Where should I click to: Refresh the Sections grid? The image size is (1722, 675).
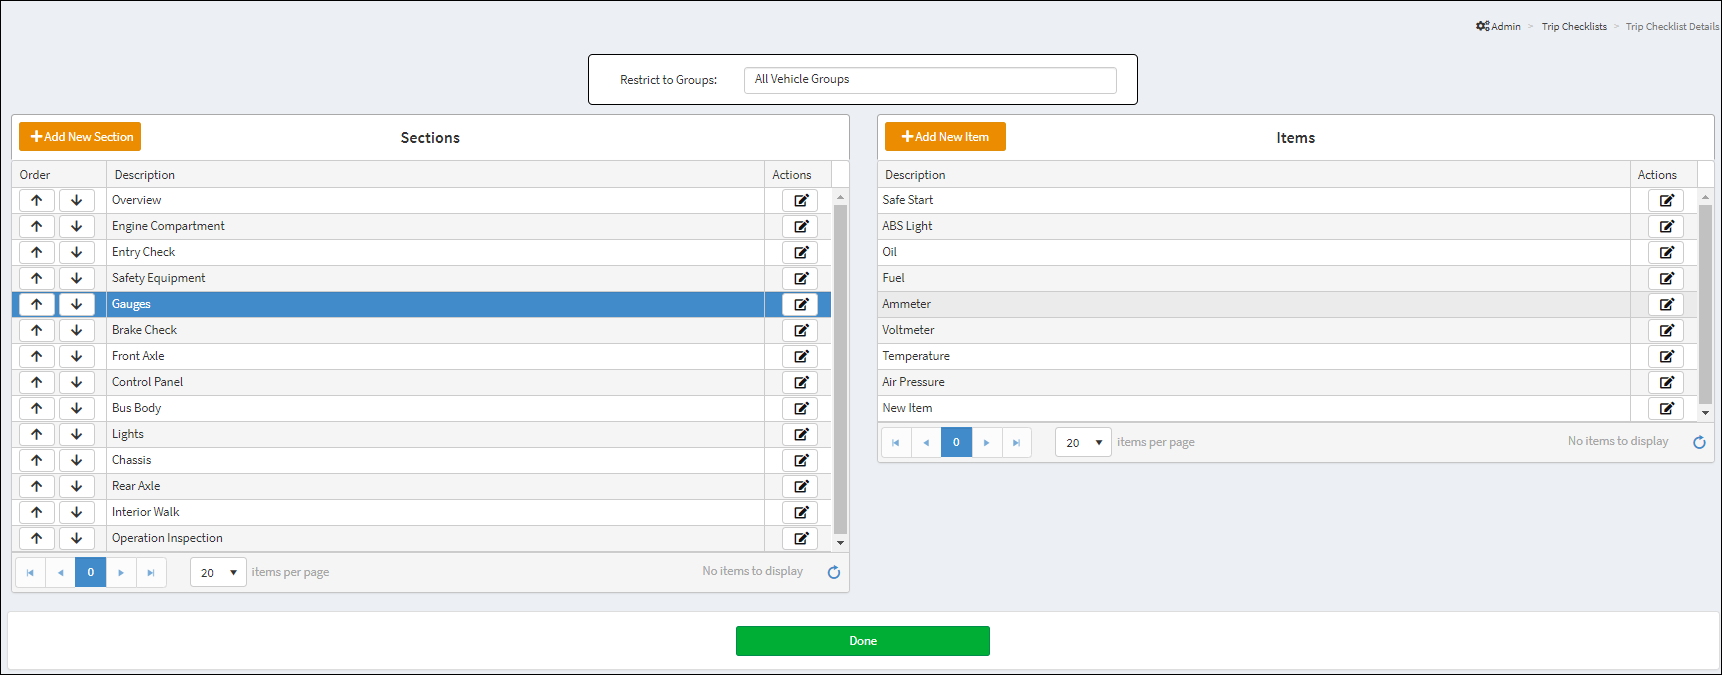[x=834, y=572]
